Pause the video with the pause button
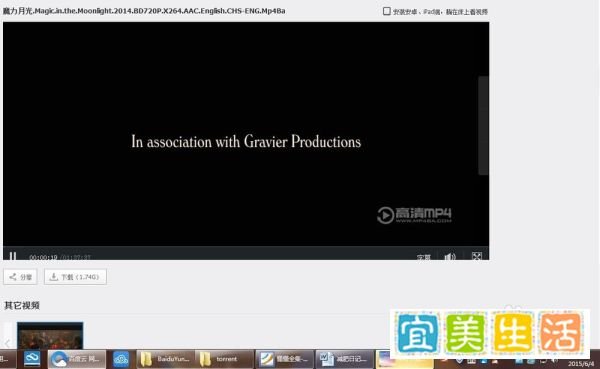The width and height of the screenshot is (600, 369). click(13, 256)
